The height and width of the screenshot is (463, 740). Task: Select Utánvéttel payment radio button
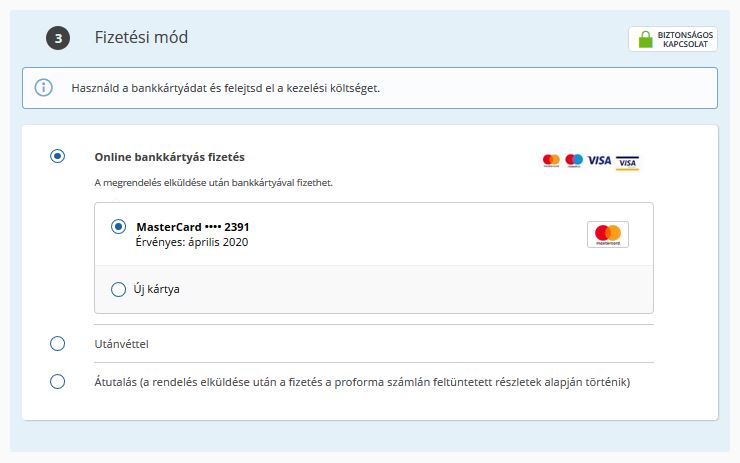58,343
